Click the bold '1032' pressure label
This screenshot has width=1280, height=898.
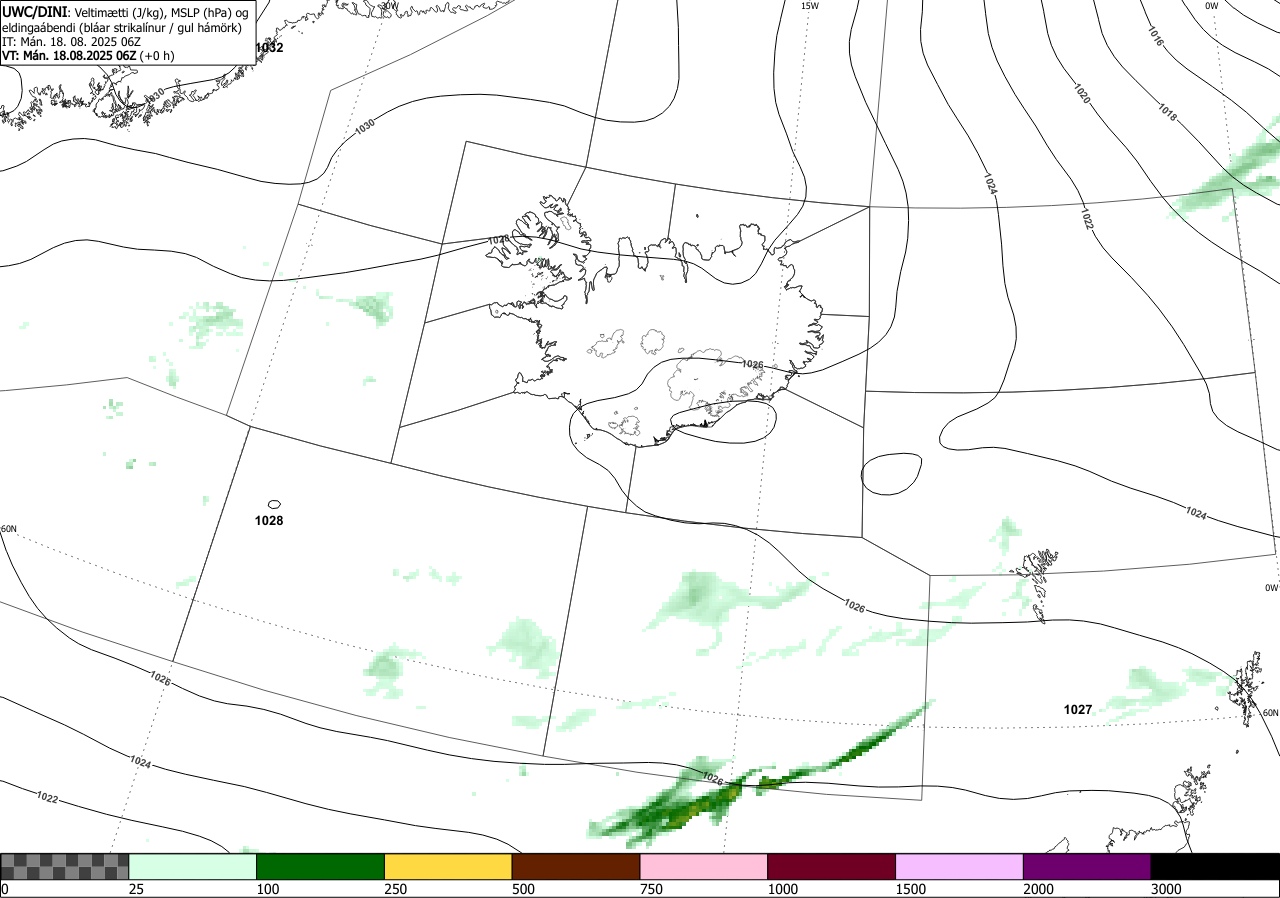[269, 47]
